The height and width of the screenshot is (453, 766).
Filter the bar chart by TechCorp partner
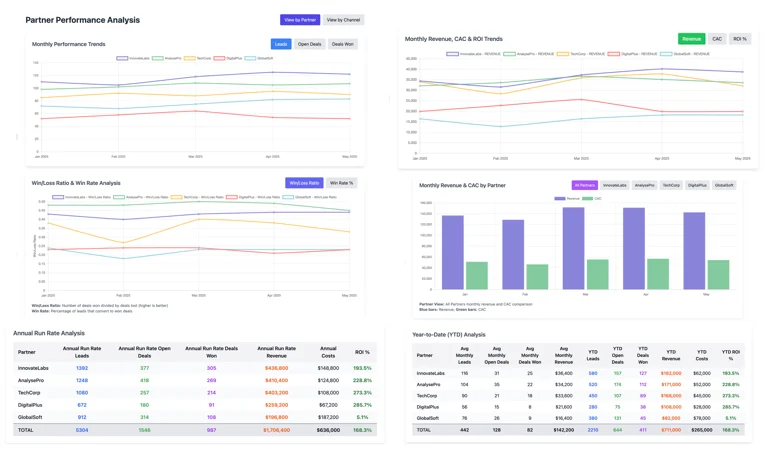pos(671,185)
